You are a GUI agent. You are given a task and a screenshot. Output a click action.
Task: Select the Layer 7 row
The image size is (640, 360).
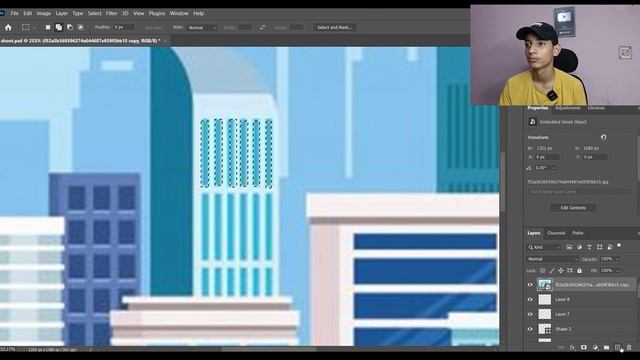click(x=580, y=314)
